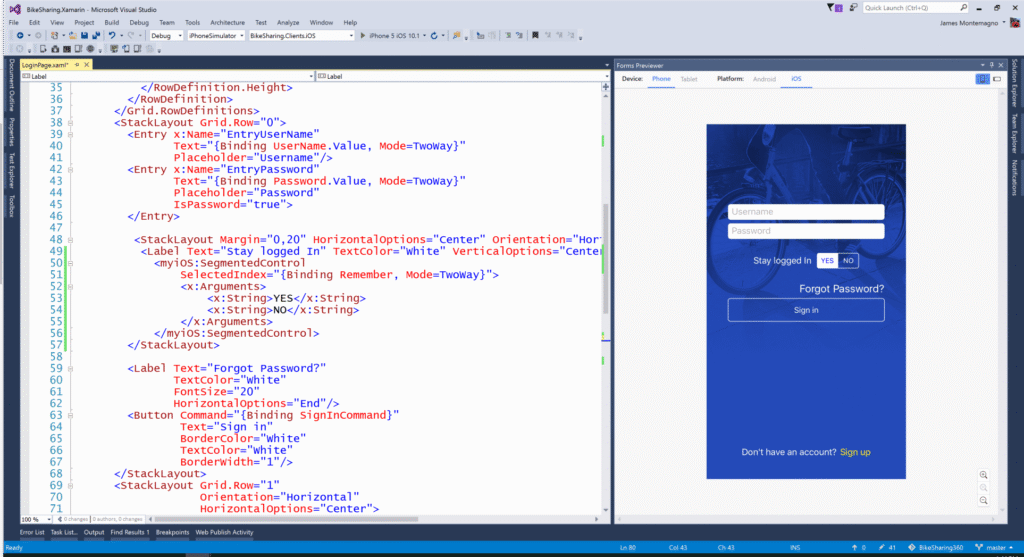Switch previewer to landscape orientation icon

click(x=996, y=78)
